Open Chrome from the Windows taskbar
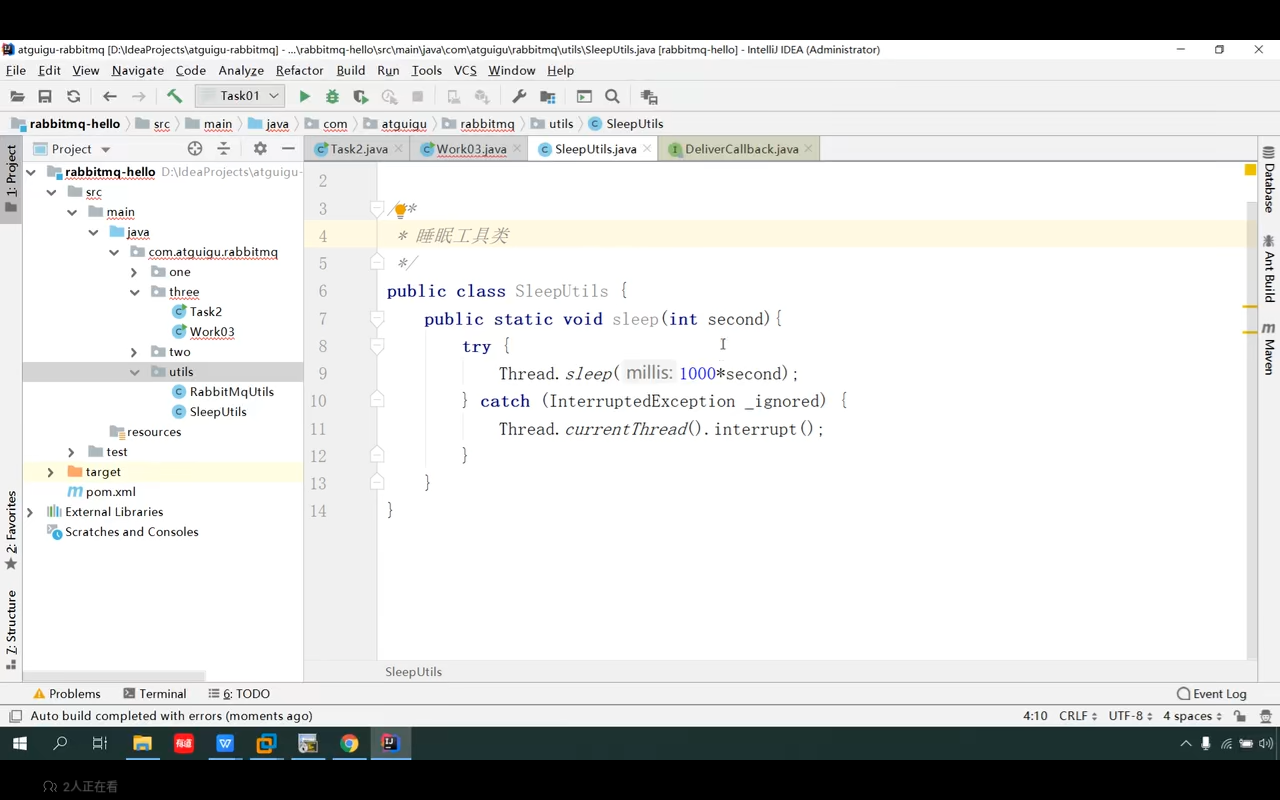This screenshot has height=800, width=1280. [349, 743]
